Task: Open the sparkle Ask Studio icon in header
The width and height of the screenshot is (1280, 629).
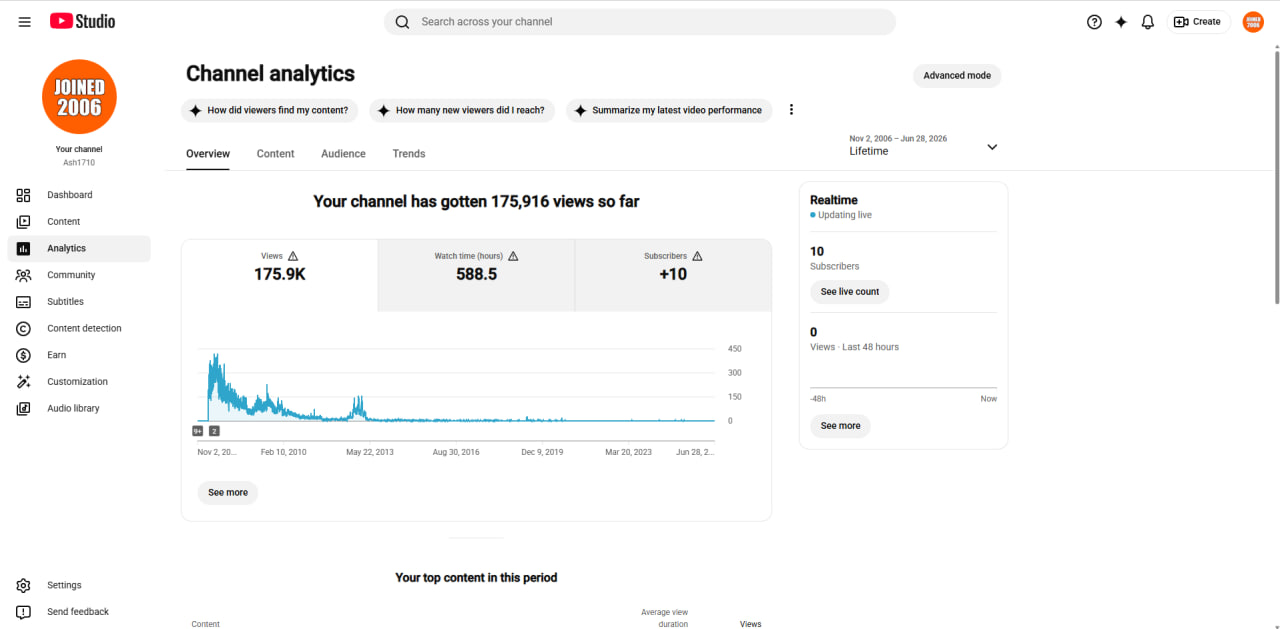Action: (x=1121, y=22)
